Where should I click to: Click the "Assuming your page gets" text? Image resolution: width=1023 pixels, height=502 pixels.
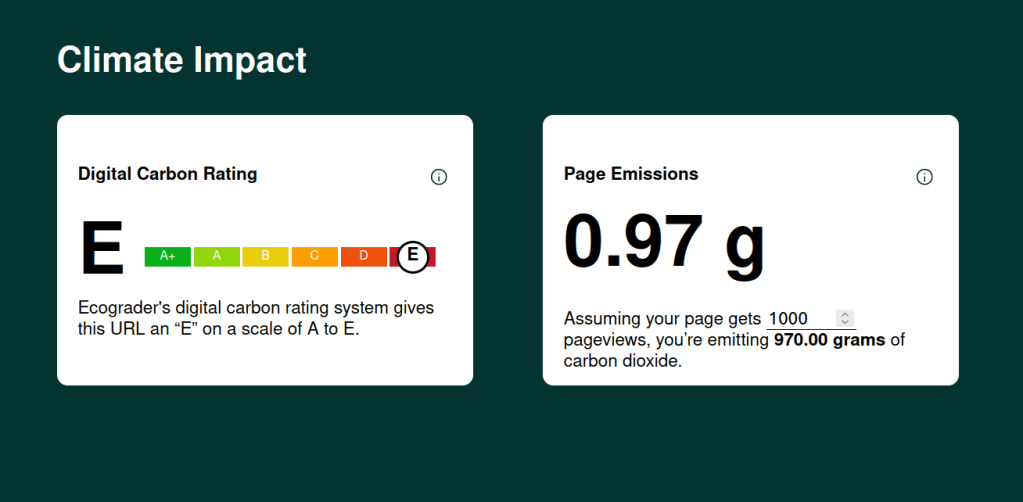tap(662, 318)
